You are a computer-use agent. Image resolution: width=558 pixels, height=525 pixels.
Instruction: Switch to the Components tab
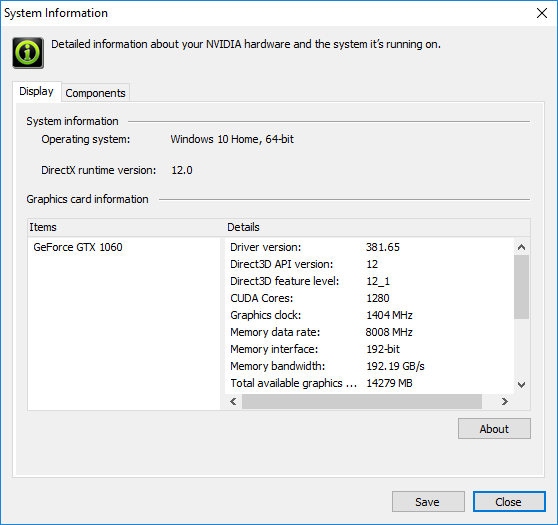pyautogui.click(x=95, y=93)
